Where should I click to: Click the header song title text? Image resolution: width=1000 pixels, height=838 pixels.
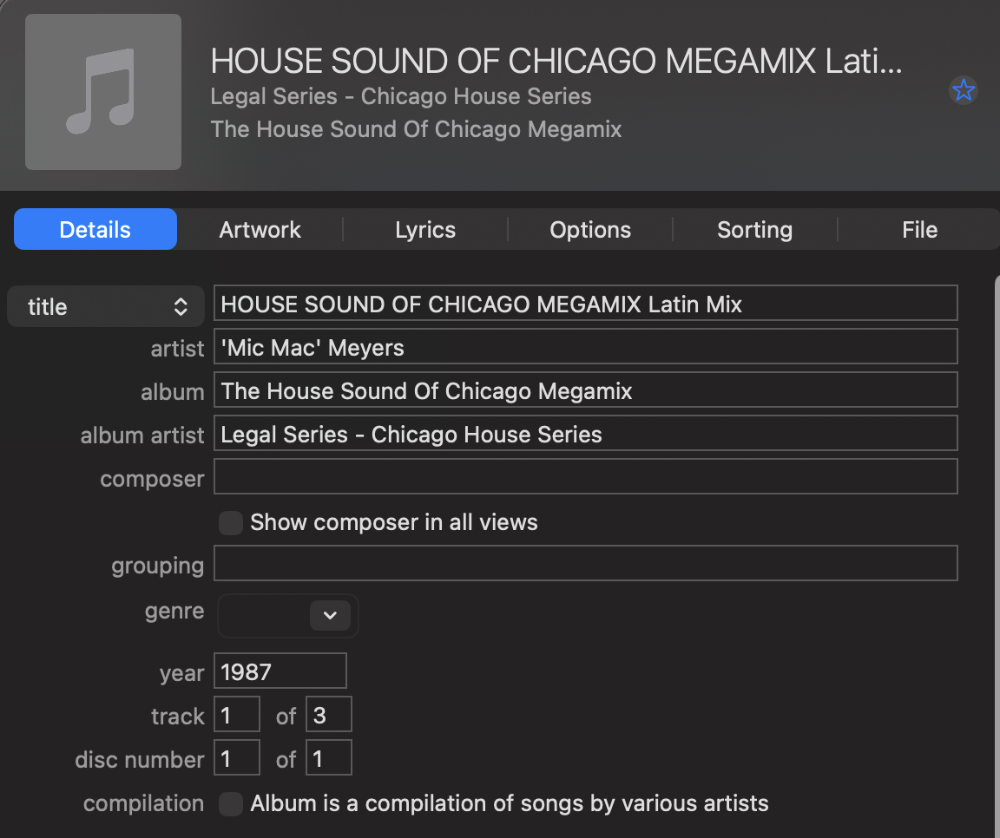556,61
